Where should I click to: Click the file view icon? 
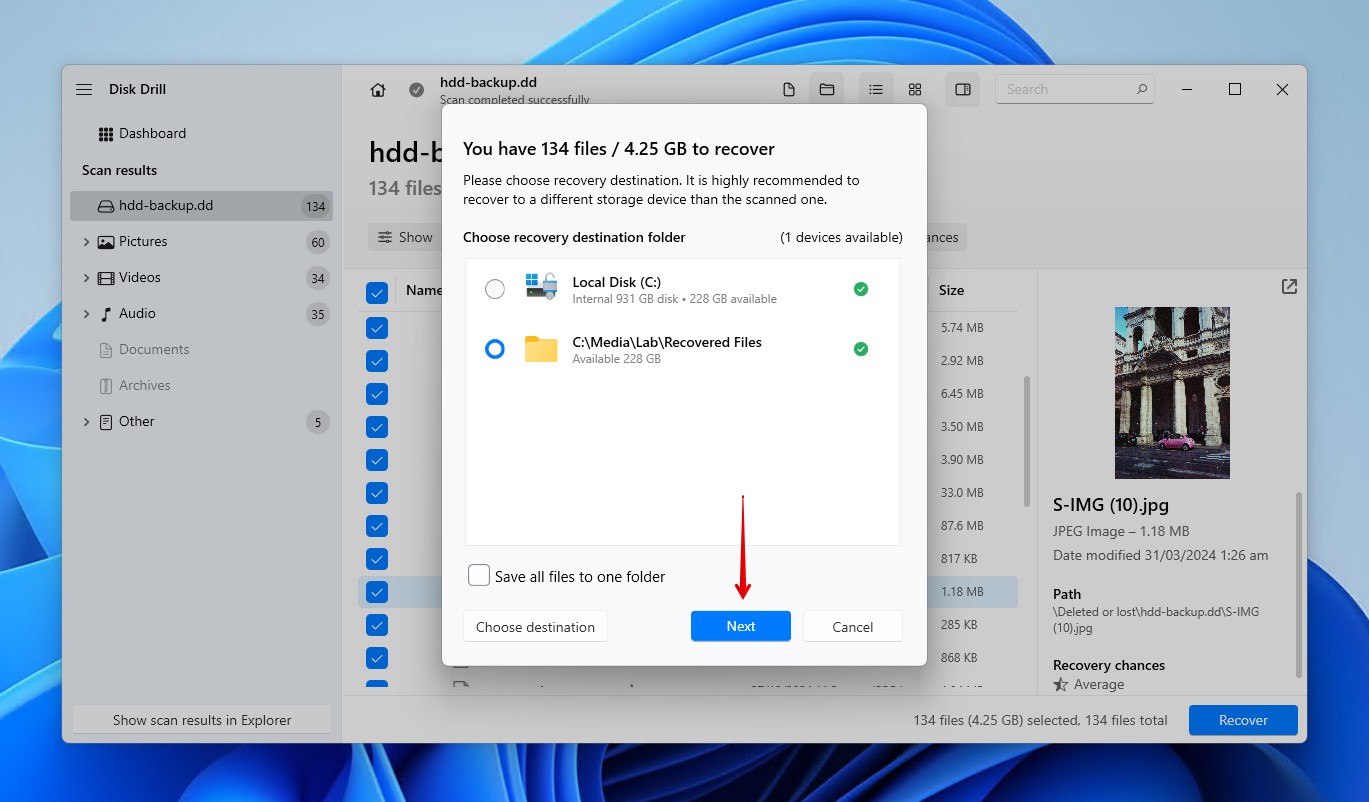point(788,89)
